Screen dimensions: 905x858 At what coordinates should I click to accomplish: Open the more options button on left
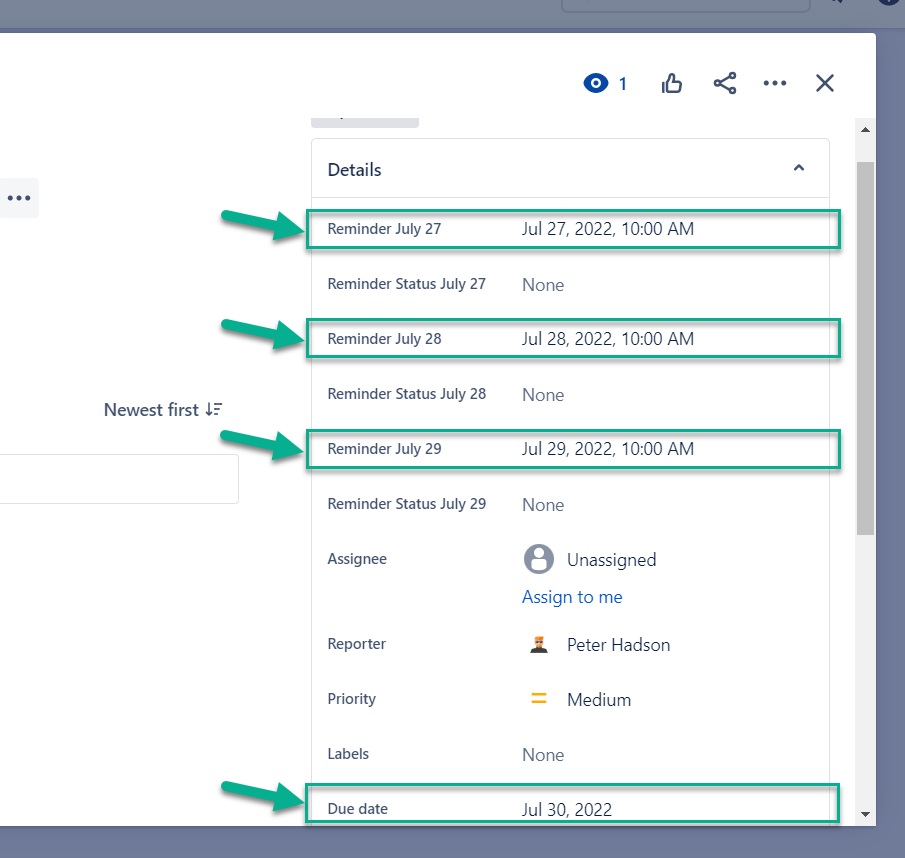point(19,198)
